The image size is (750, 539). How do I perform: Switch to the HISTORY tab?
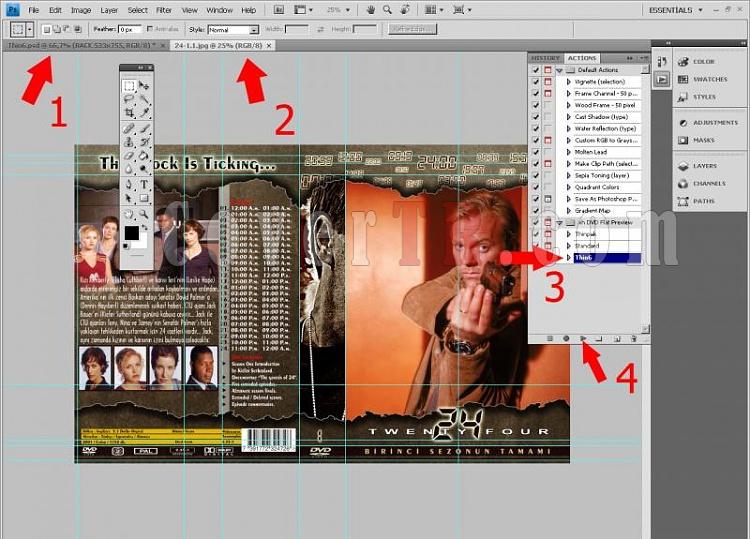click(x=546, y=58)
